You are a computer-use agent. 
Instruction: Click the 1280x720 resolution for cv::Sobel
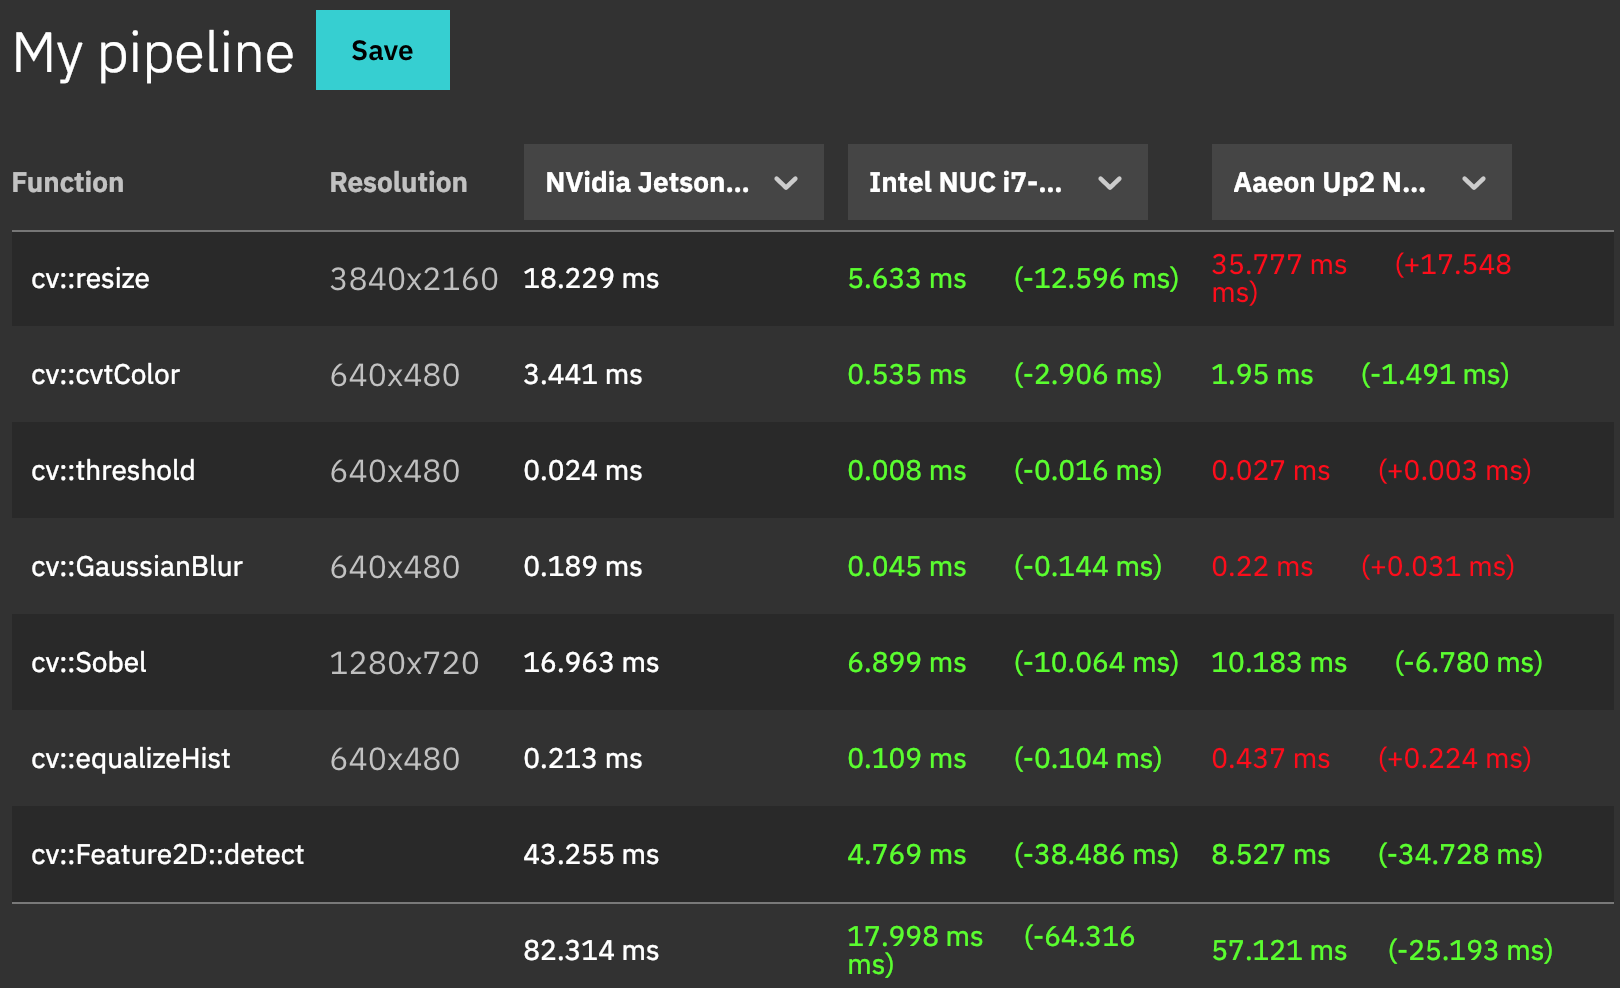tap(404, 663)
